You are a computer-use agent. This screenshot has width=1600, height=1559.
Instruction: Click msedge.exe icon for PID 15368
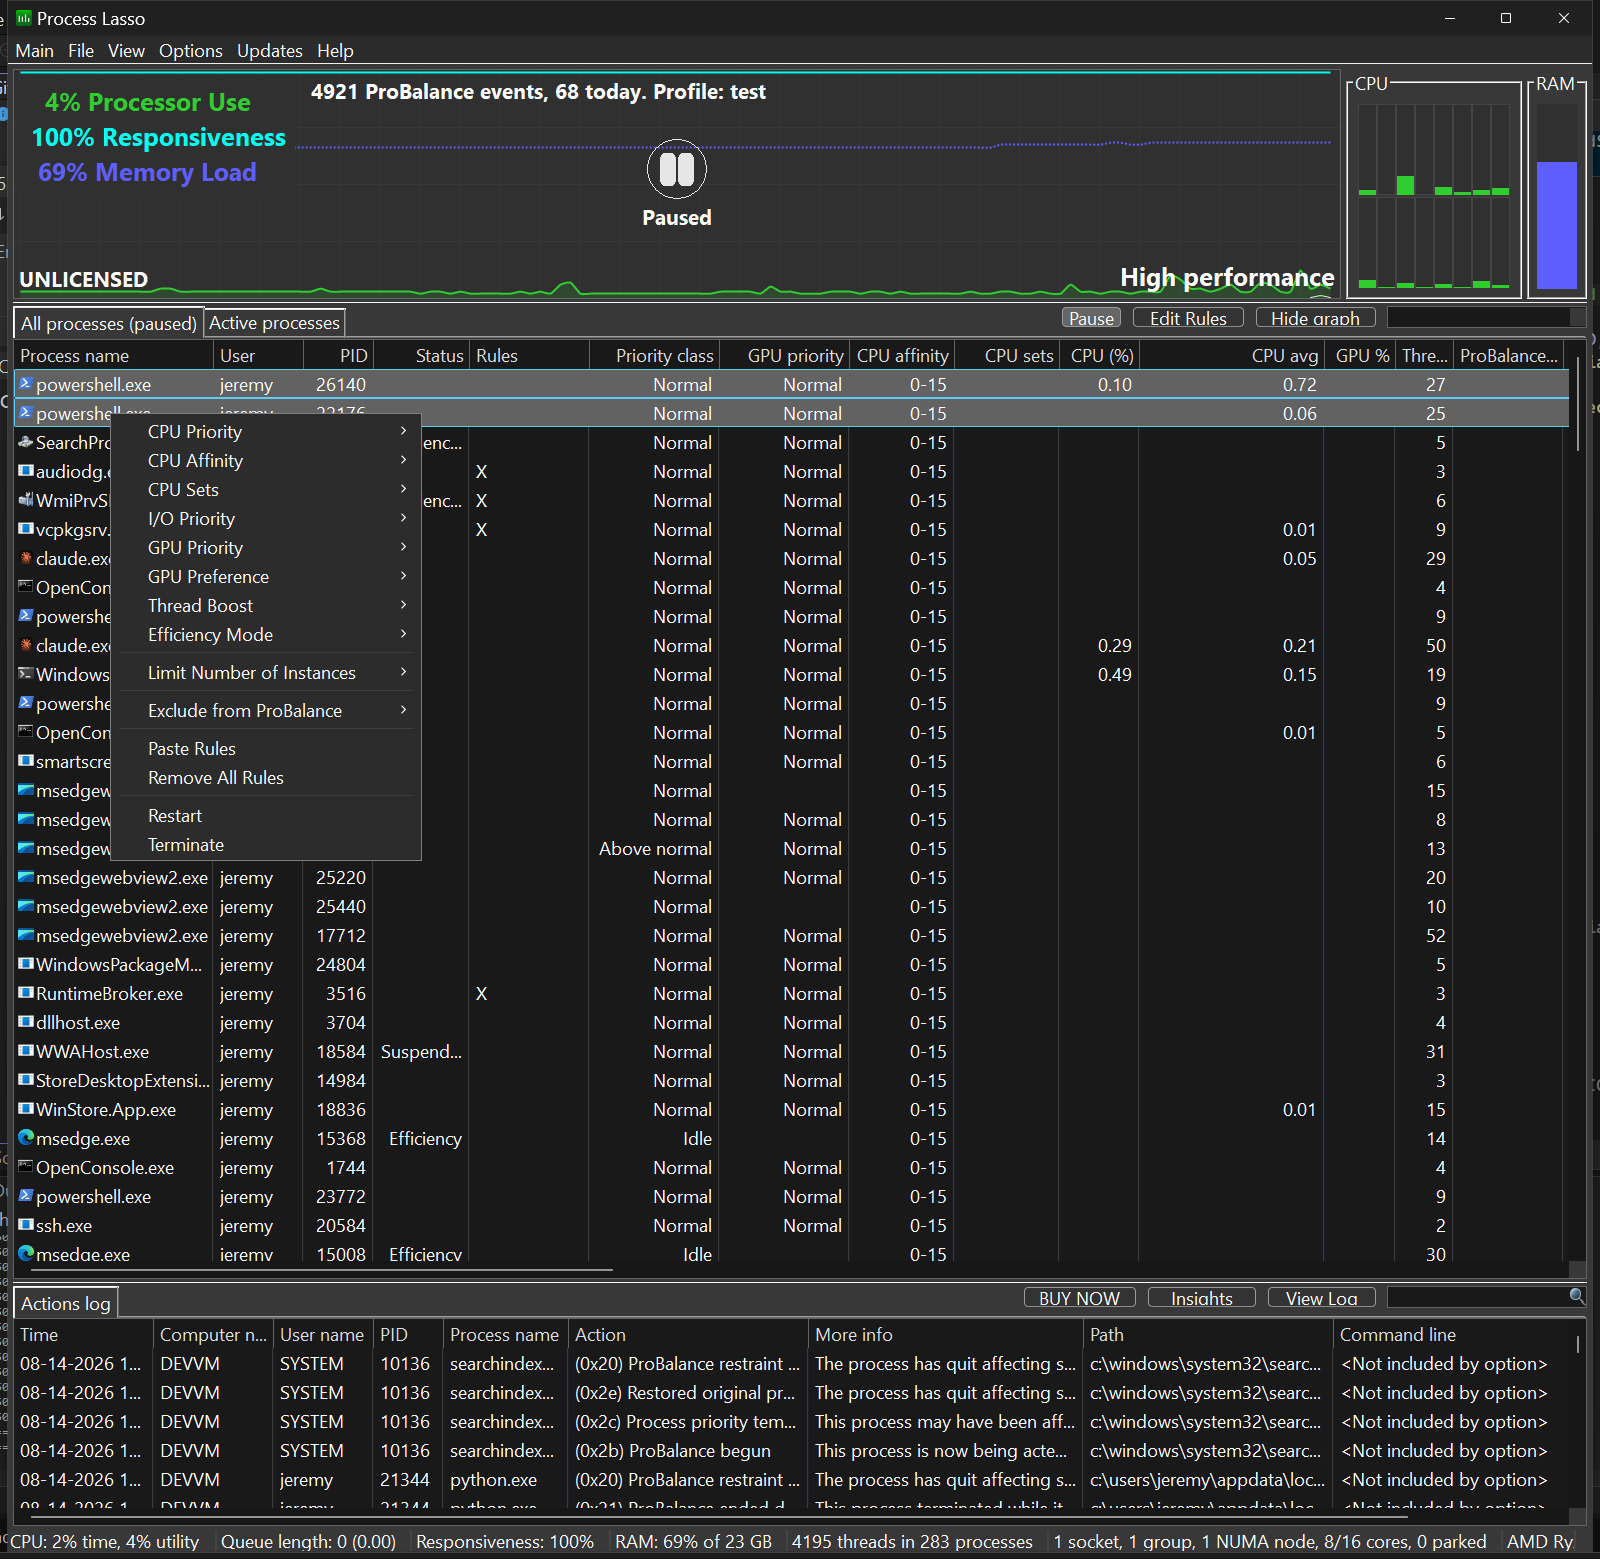tap(26, 1138)
